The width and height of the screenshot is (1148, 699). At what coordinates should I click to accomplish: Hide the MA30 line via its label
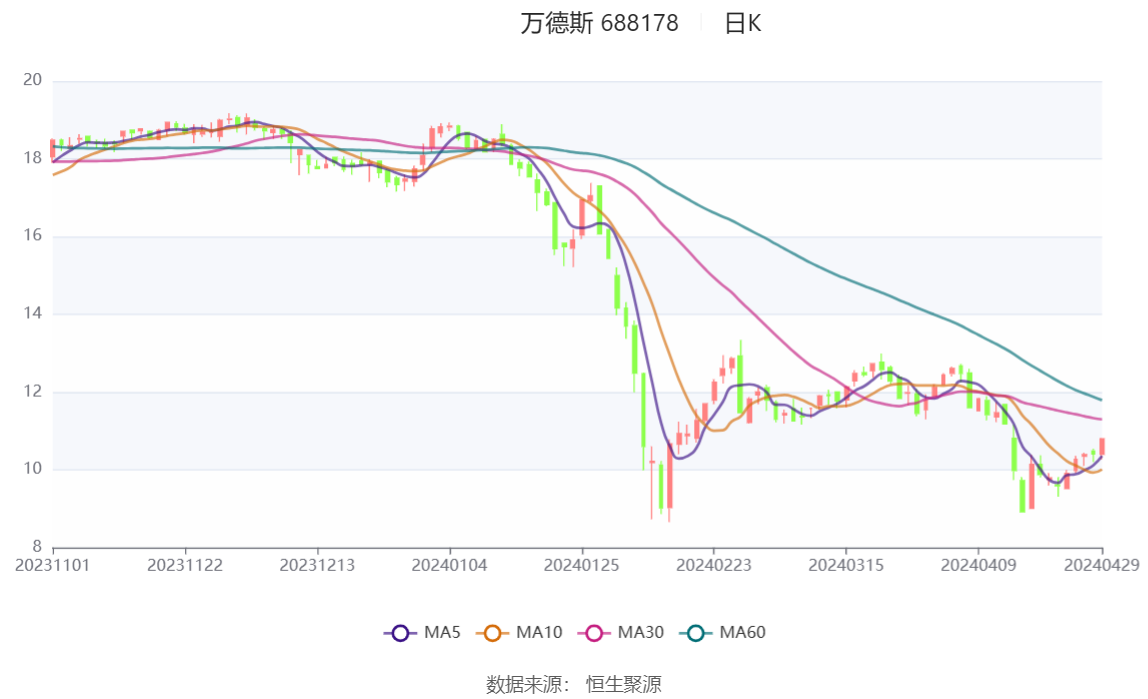641,633
